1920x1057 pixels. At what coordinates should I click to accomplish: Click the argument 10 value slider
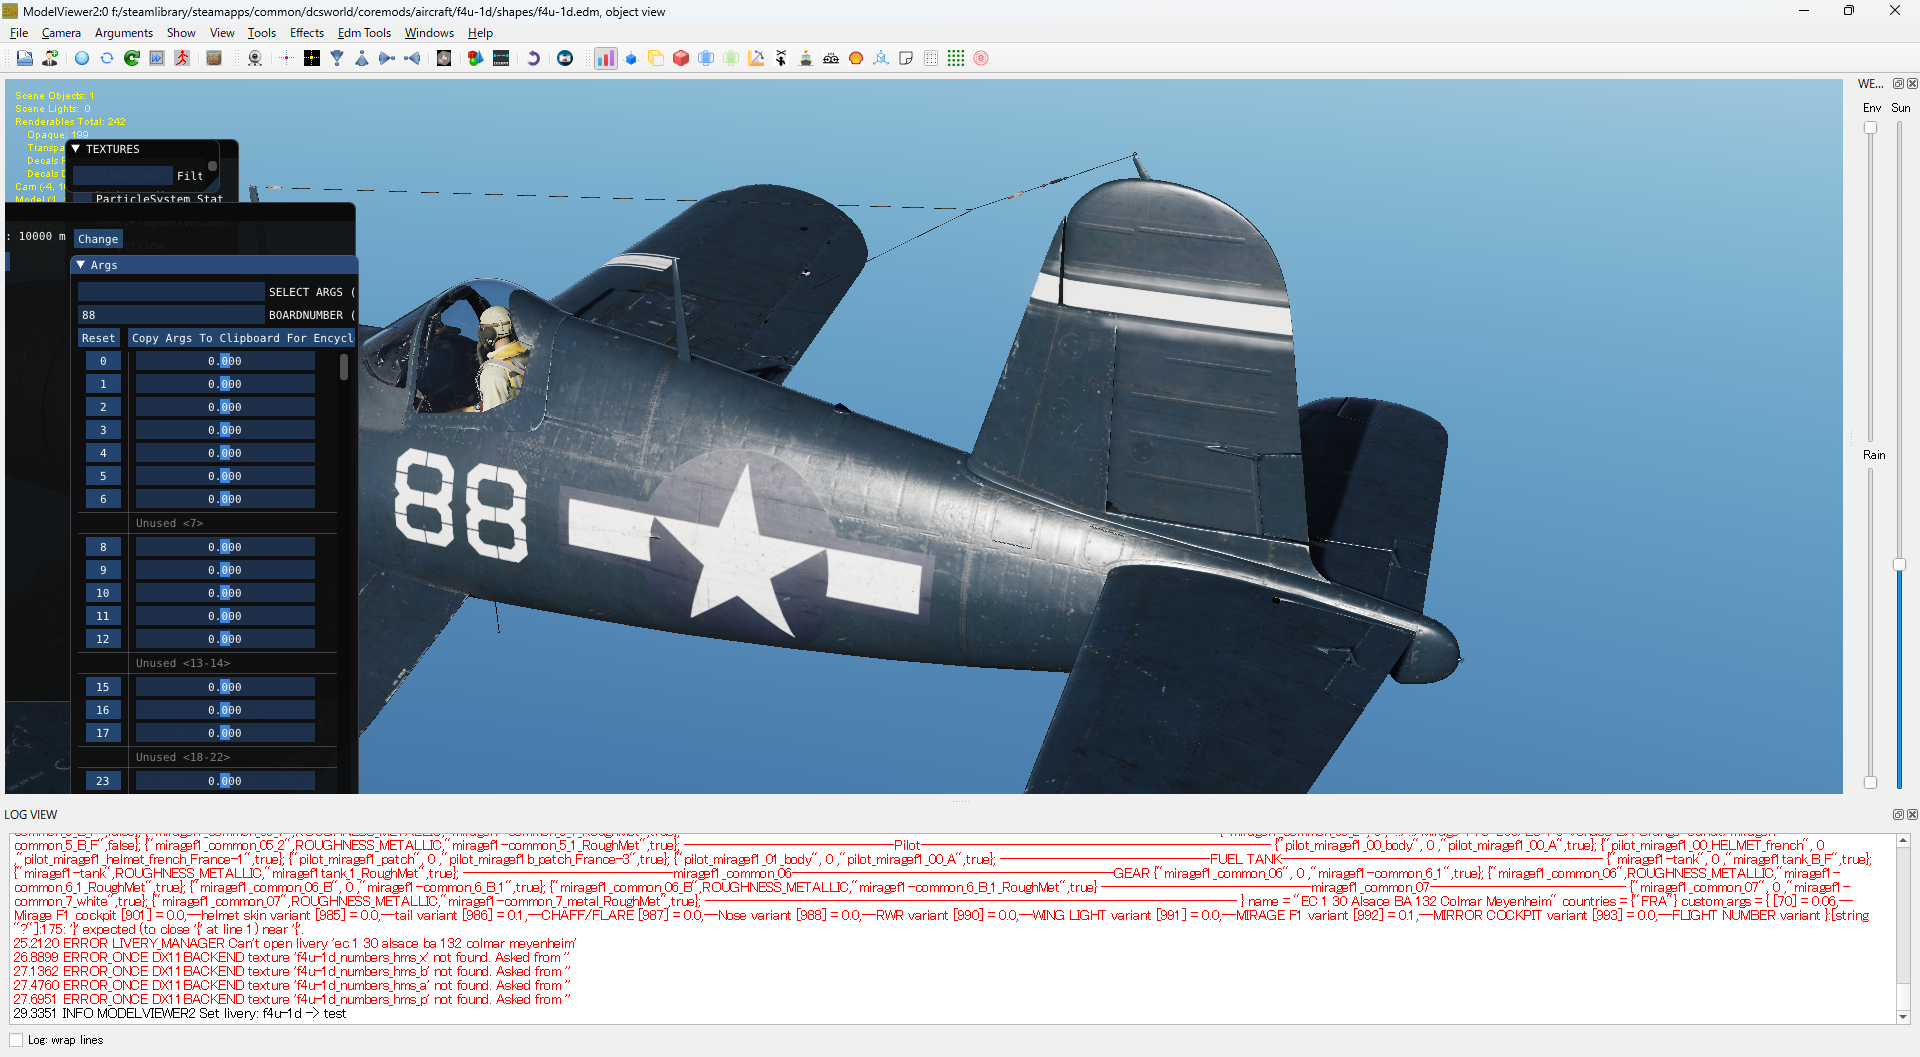coord(225,593)
